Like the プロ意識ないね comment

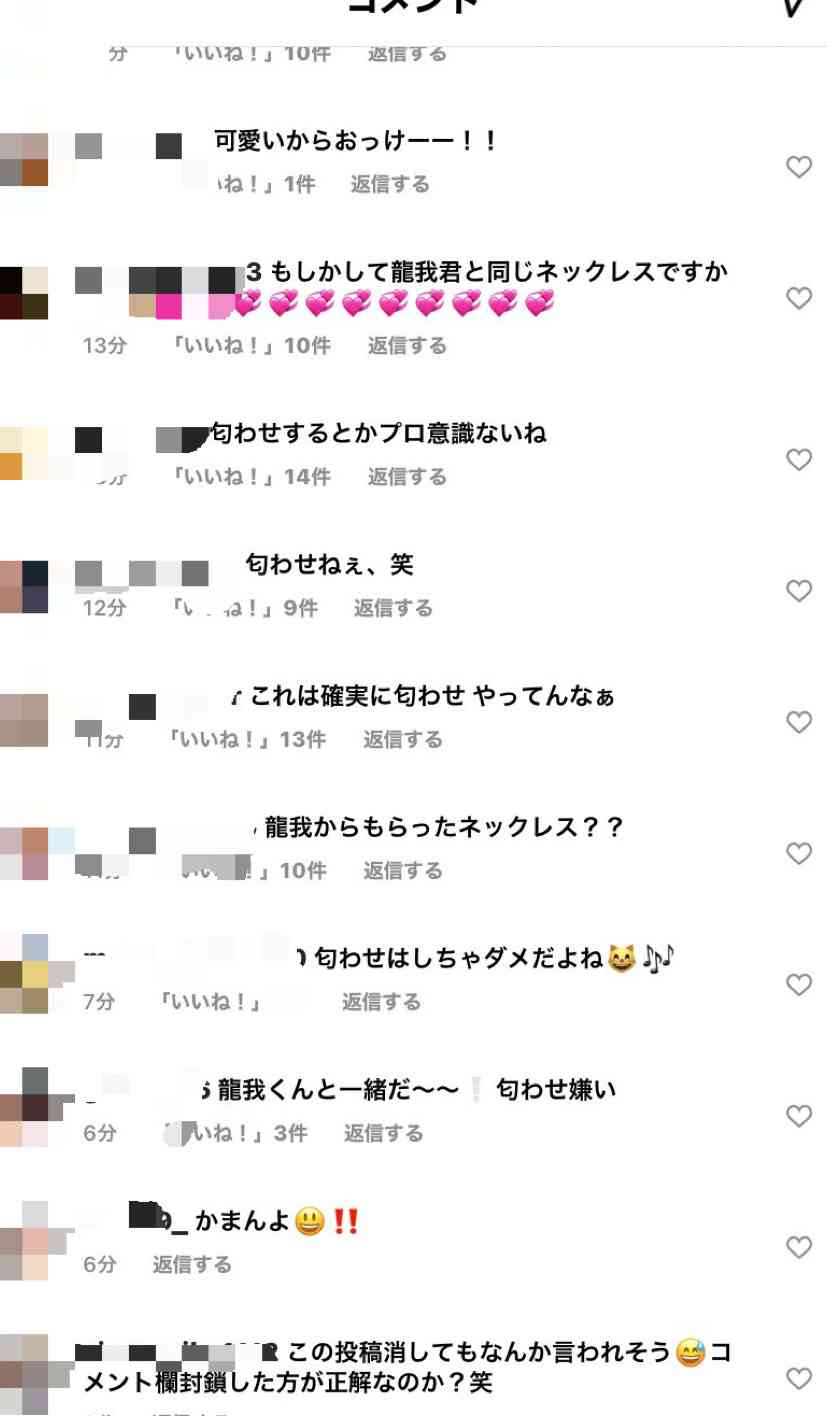click(x=799, y=460)
